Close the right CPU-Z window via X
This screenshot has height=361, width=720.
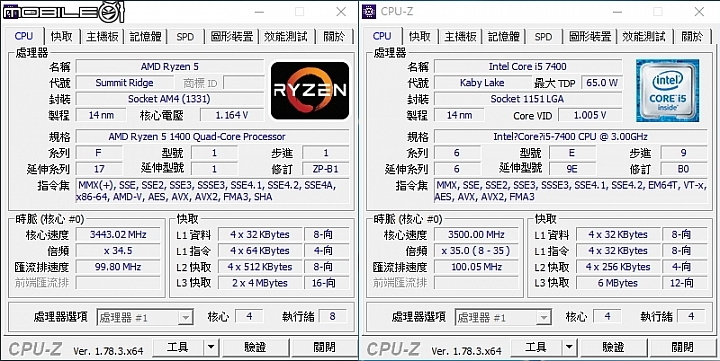coord(699,12)
